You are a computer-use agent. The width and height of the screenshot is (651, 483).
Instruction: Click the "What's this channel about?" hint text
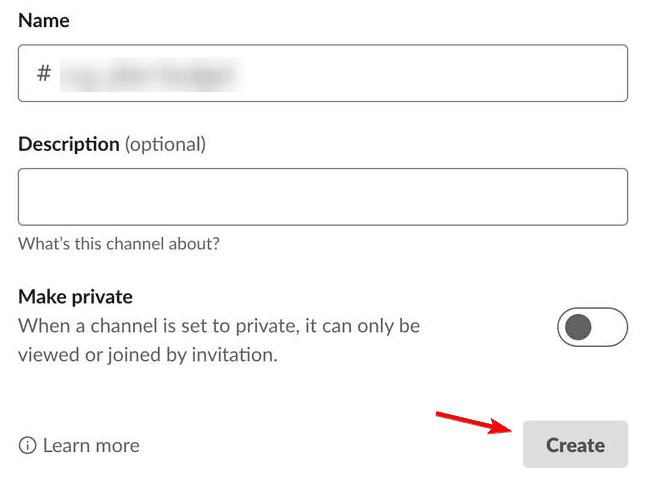pyautogui.click(x=119, y=244)
